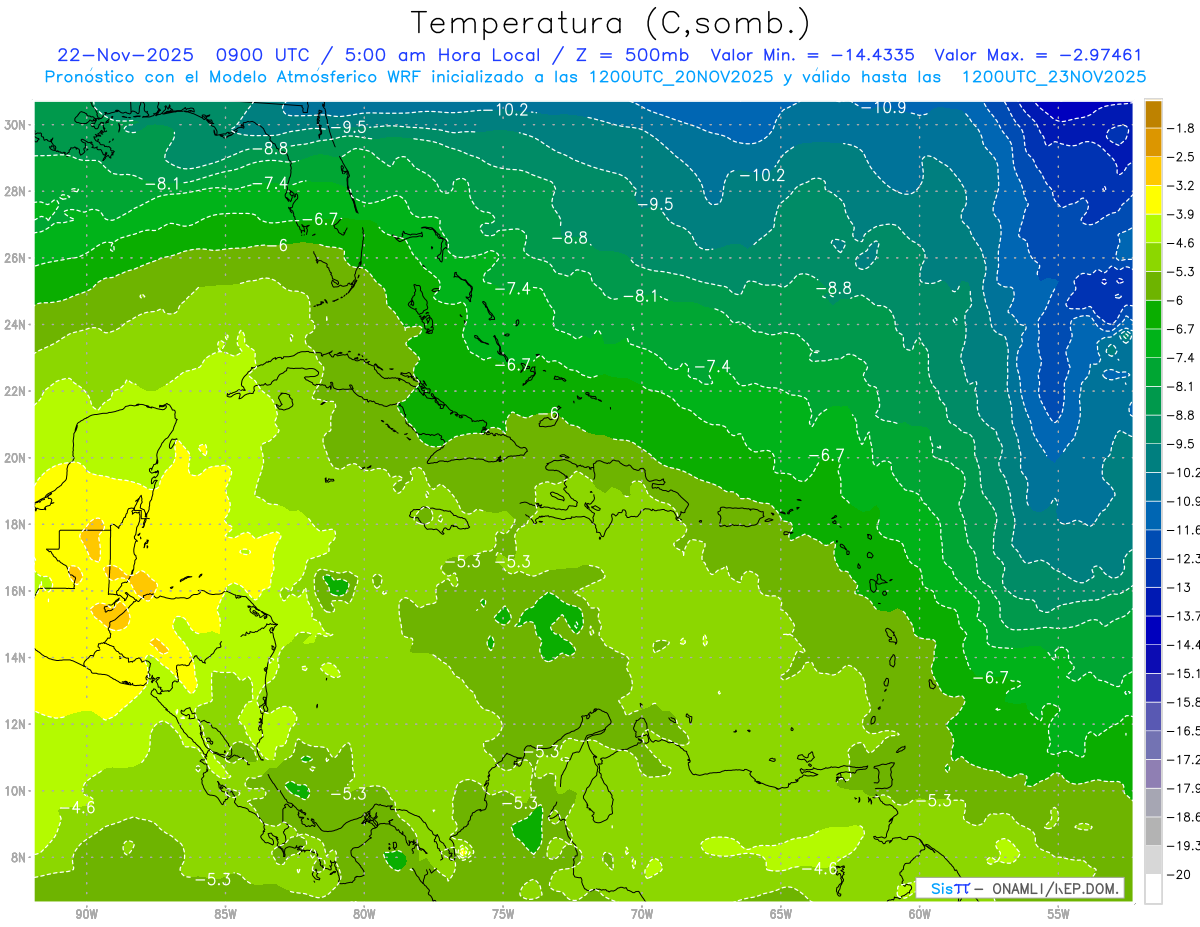Click the 14N latitude axis label
The height and width of the screenshot is (927, 1200).
point(16,658)
